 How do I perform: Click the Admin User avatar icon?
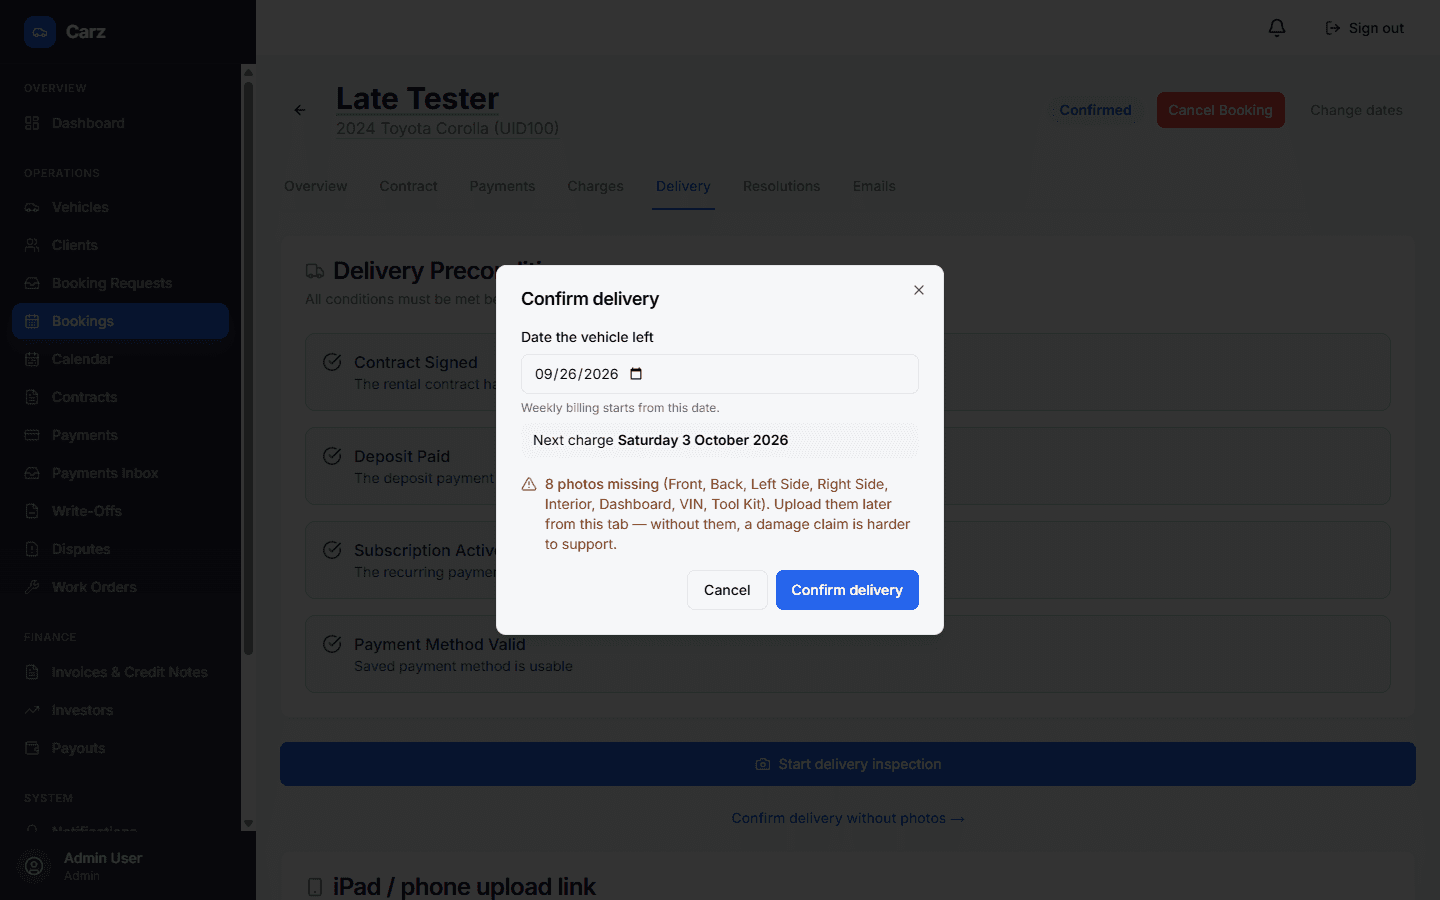pos(34,866)
